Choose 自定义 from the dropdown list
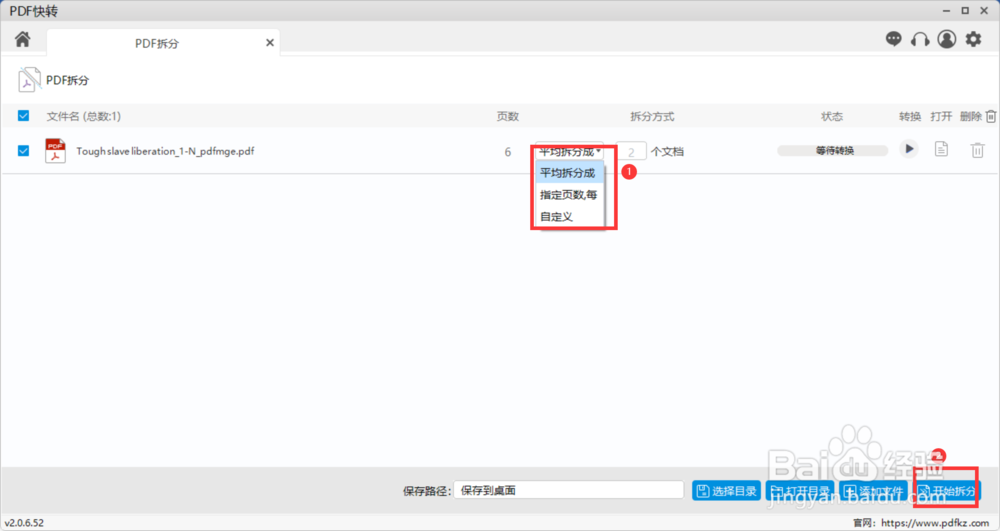The image size is (1000, 531). pos(570,217)
